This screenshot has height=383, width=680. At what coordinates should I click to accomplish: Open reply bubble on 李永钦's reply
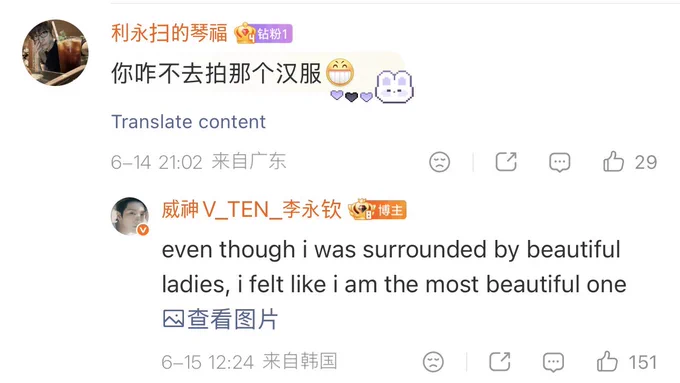pos(553,362)
